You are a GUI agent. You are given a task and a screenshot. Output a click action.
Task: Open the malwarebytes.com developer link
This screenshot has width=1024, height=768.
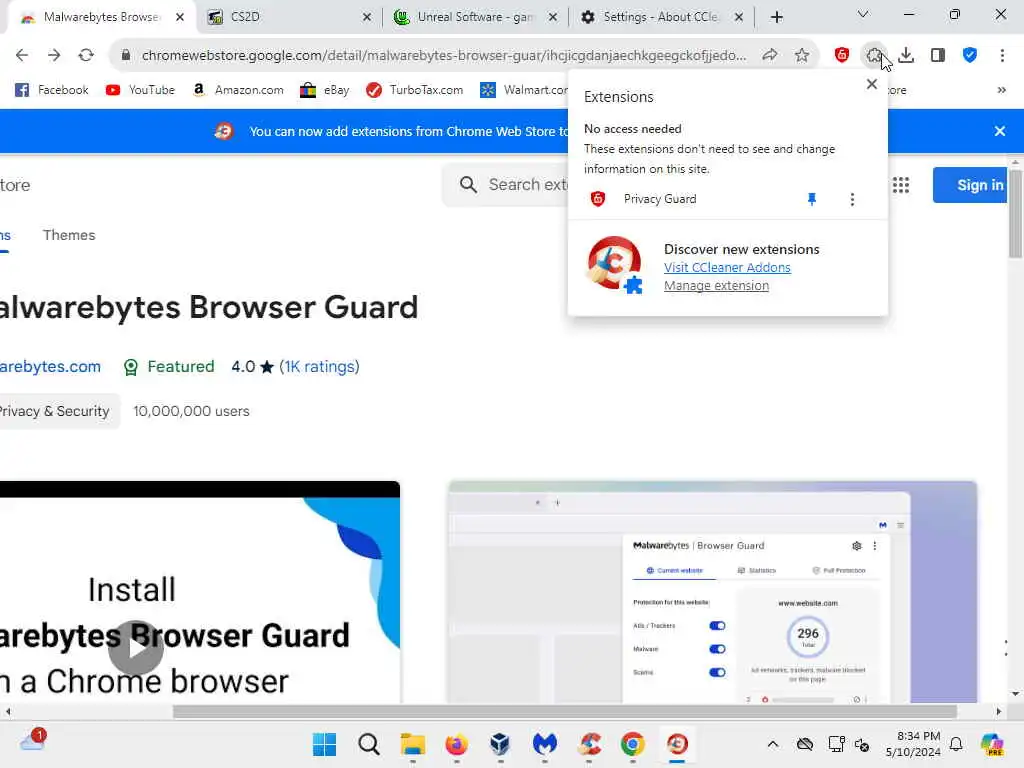point(50,367)
